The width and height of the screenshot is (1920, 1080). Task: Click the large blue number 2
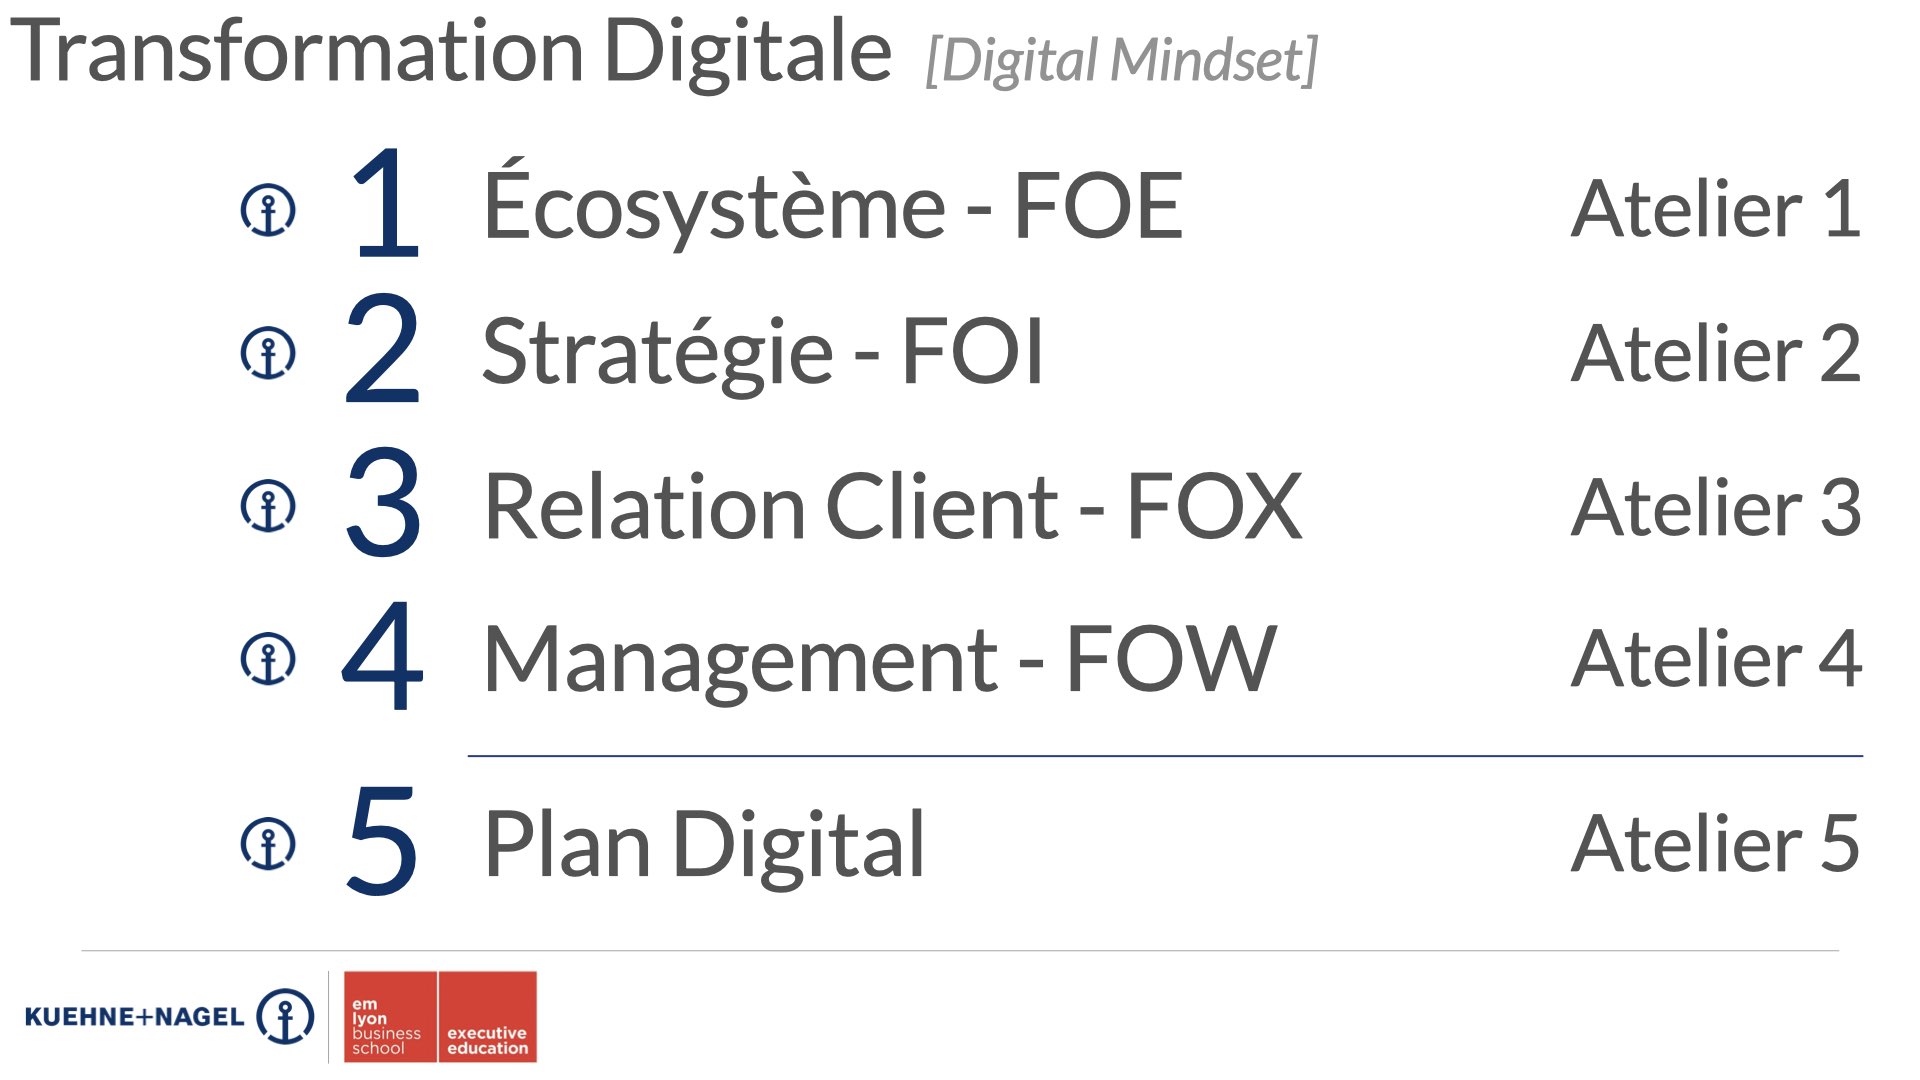(382, 349)
